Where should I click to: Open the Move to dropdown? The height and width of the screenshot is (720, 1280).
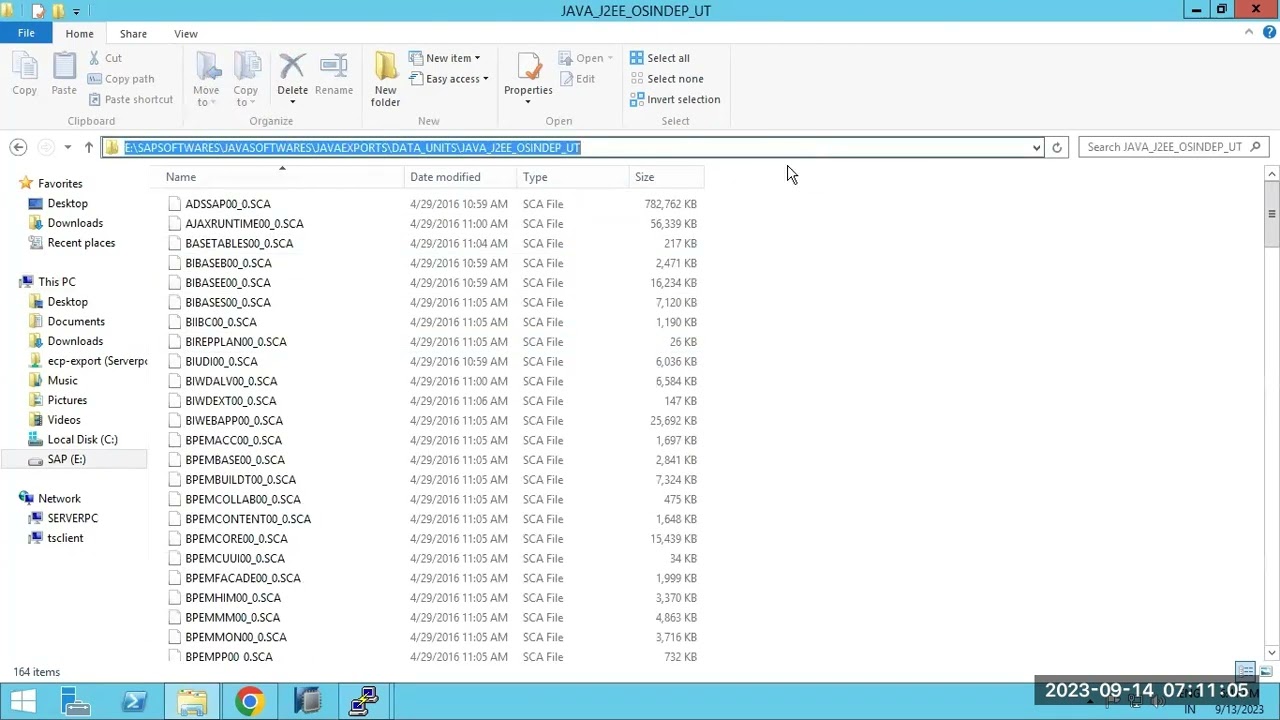[x=206, y=80]
